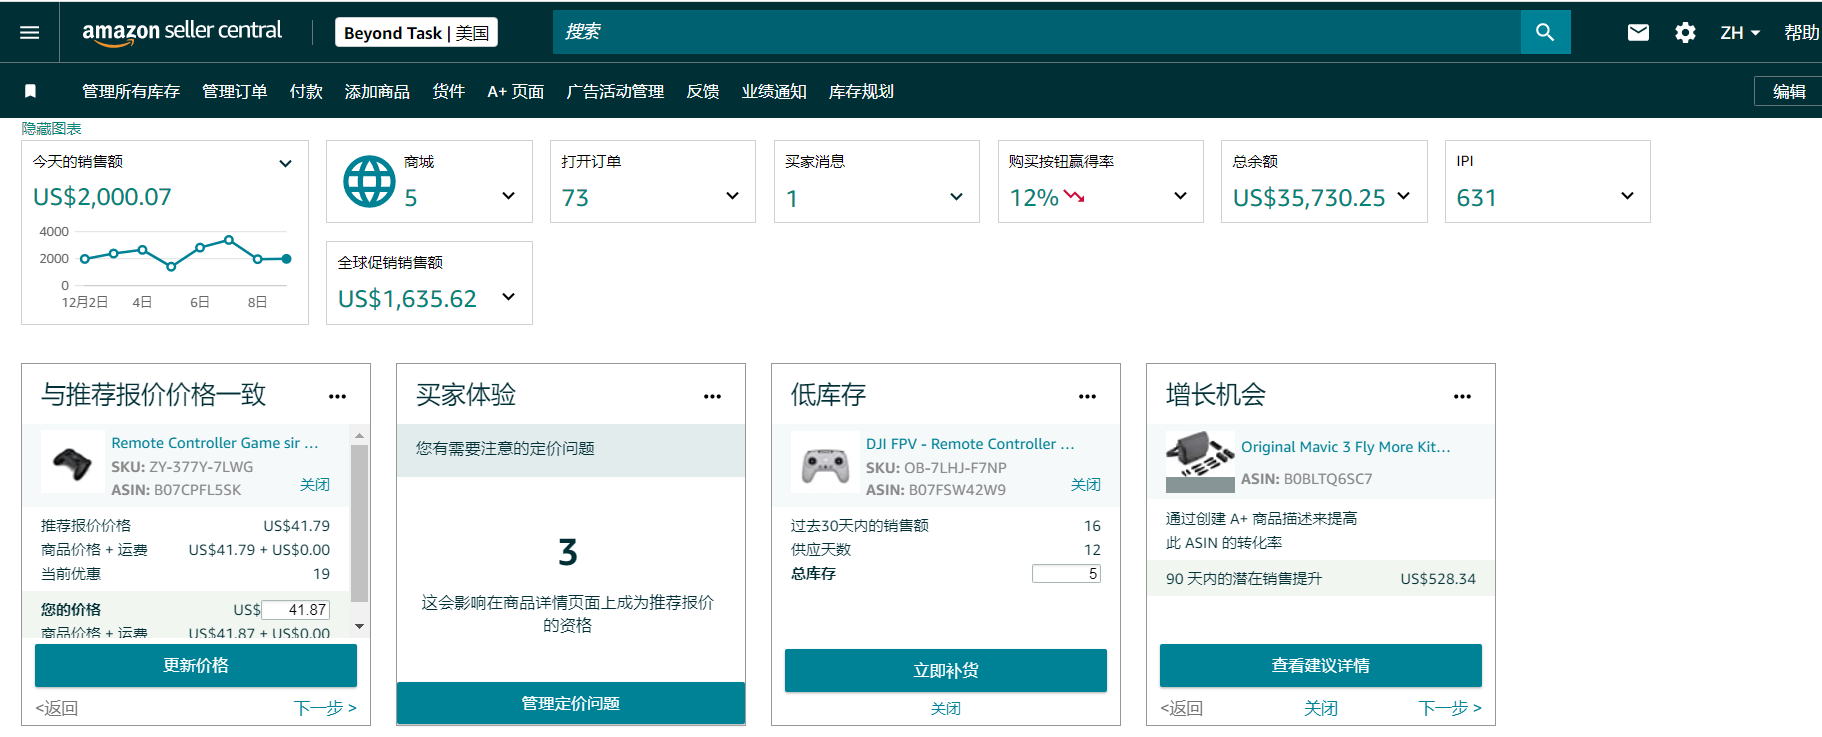Click price card scrollbar down arrow
Viewport: 1822px width, 737px height.
360,626
